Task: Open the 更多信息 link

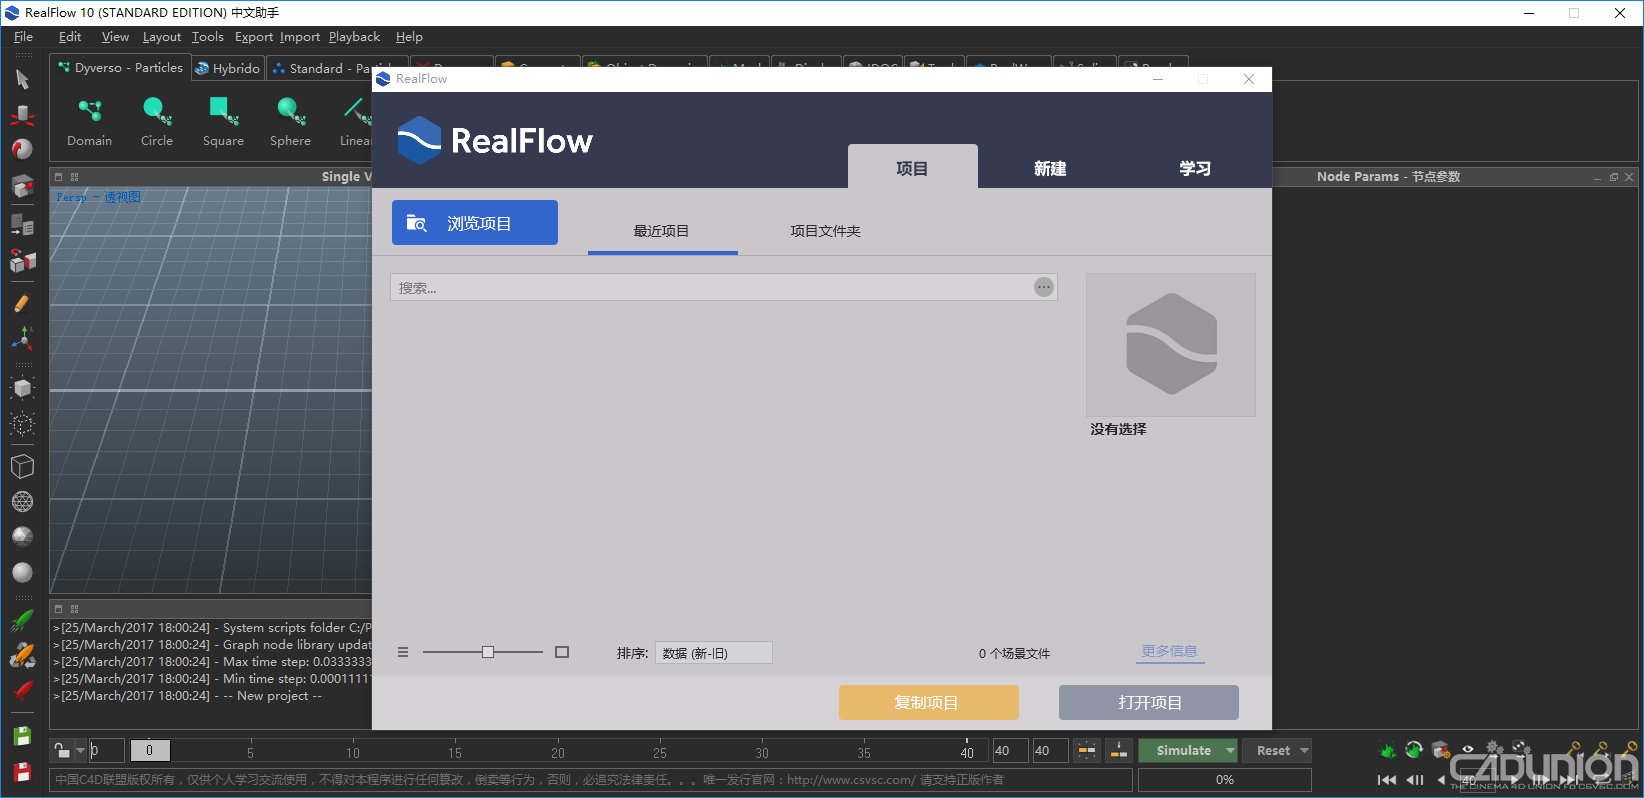Action: (1170, 651)
